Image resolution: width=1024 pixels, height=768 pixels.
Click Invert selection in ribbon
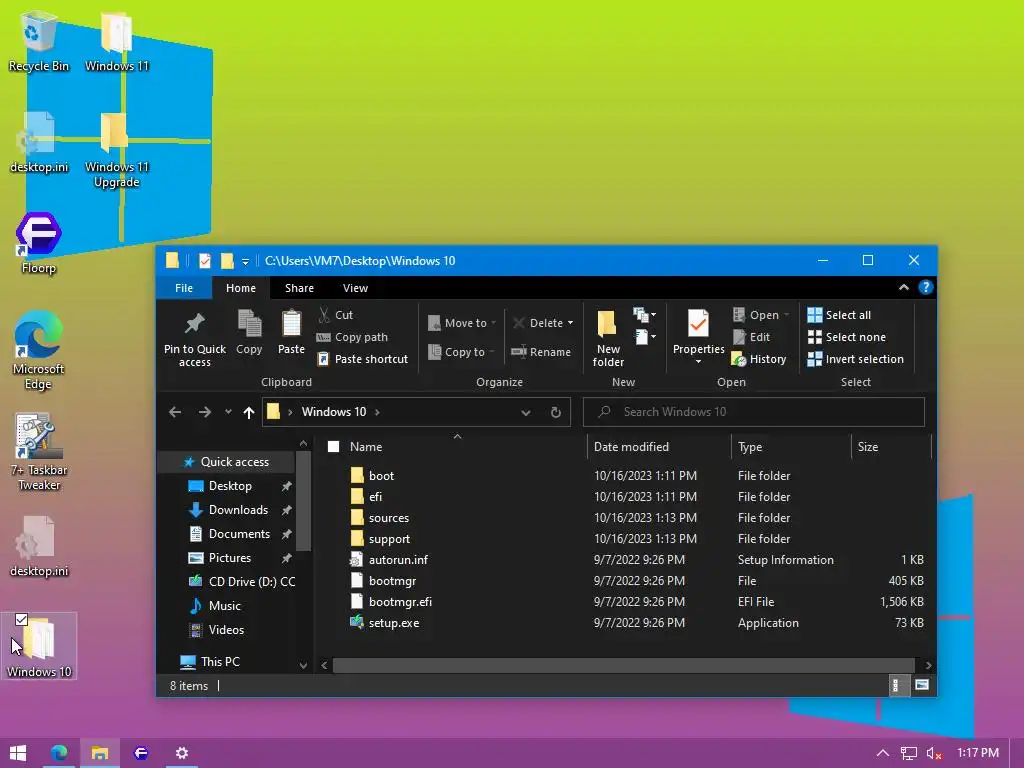point(856,359)
